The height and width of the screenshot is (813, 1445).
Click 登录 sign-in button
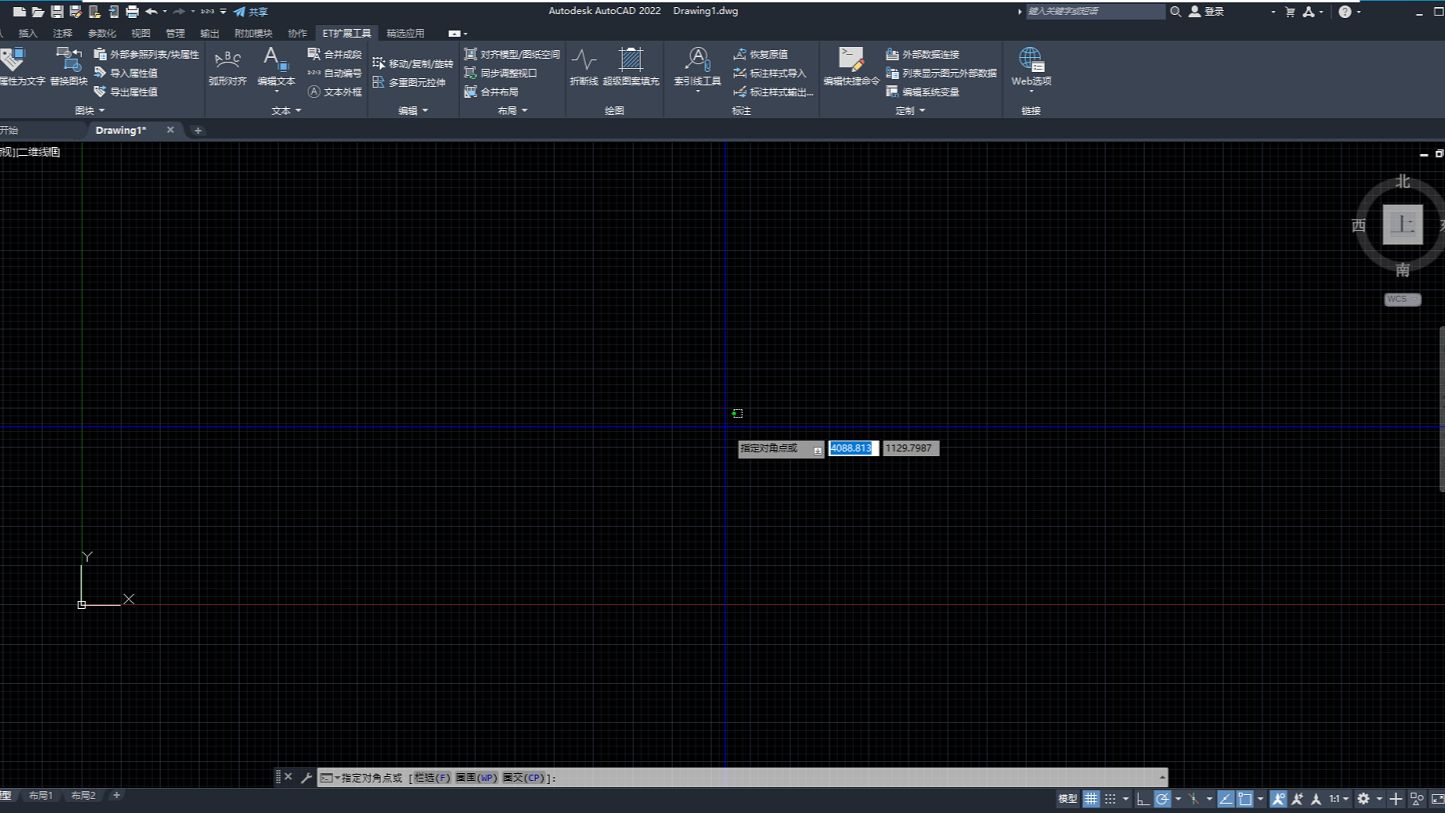click(1206, 12)
